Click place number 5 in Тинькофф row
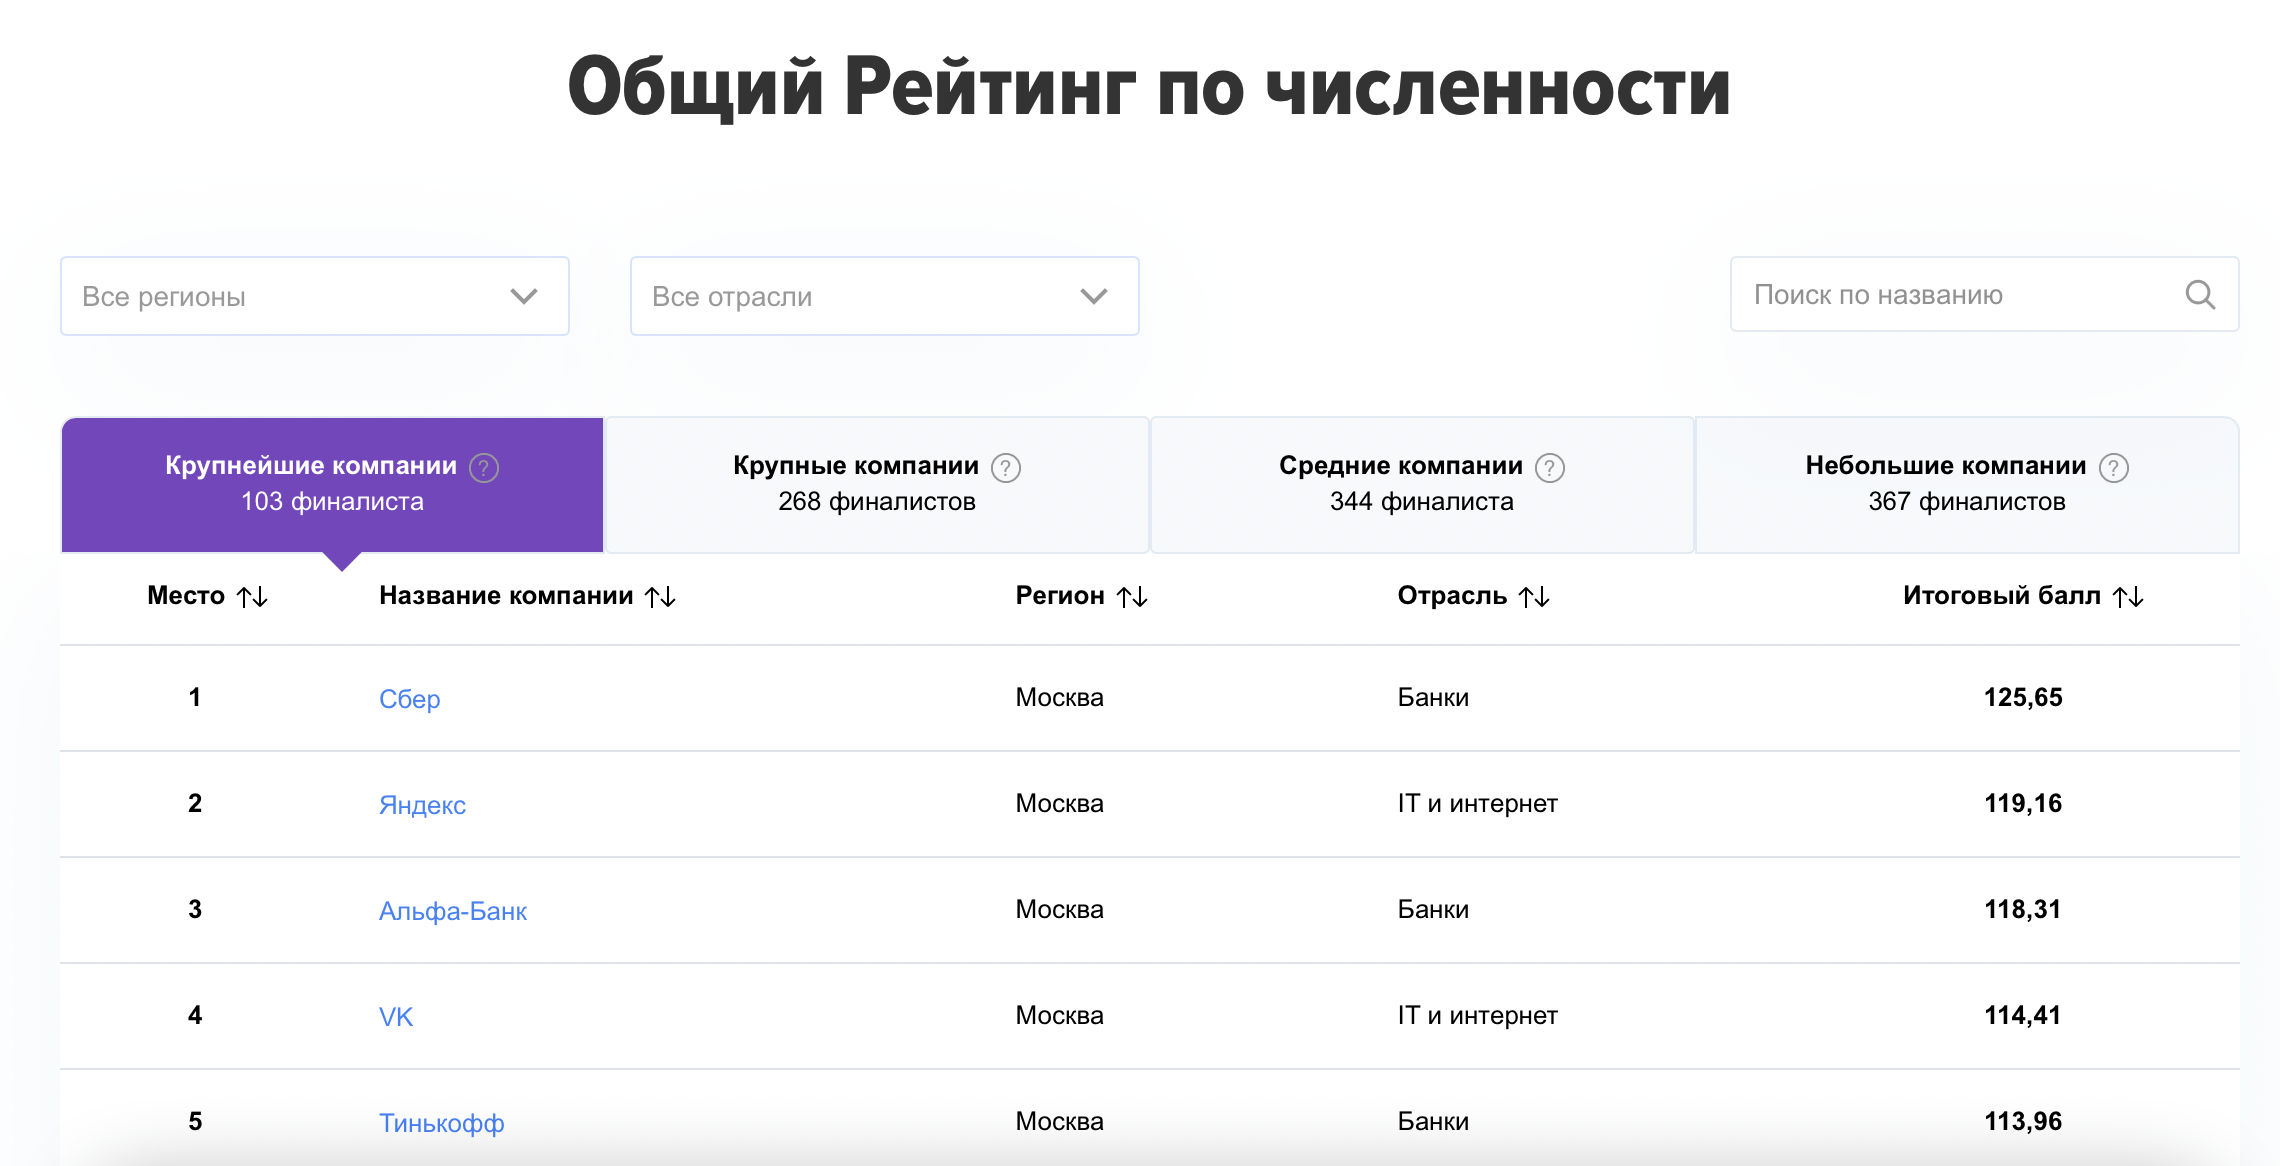The image size is (2280, 1166). click(x=195, y=1121)
